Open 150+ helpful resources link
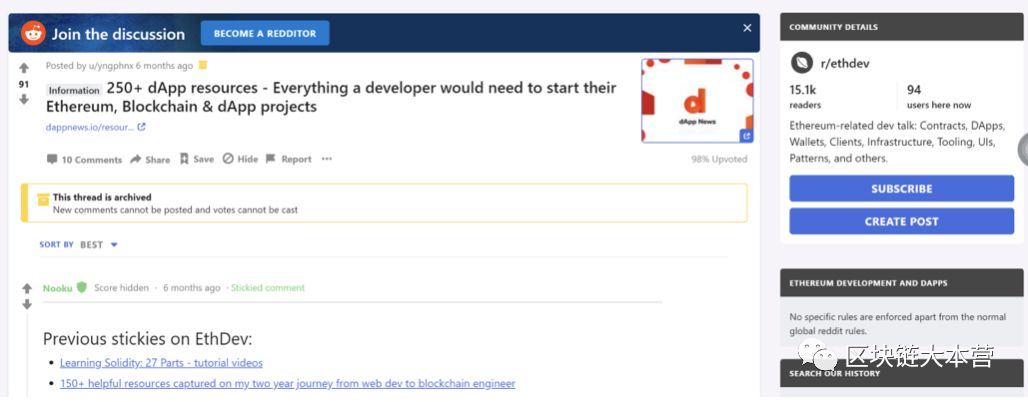 point(287,383)
